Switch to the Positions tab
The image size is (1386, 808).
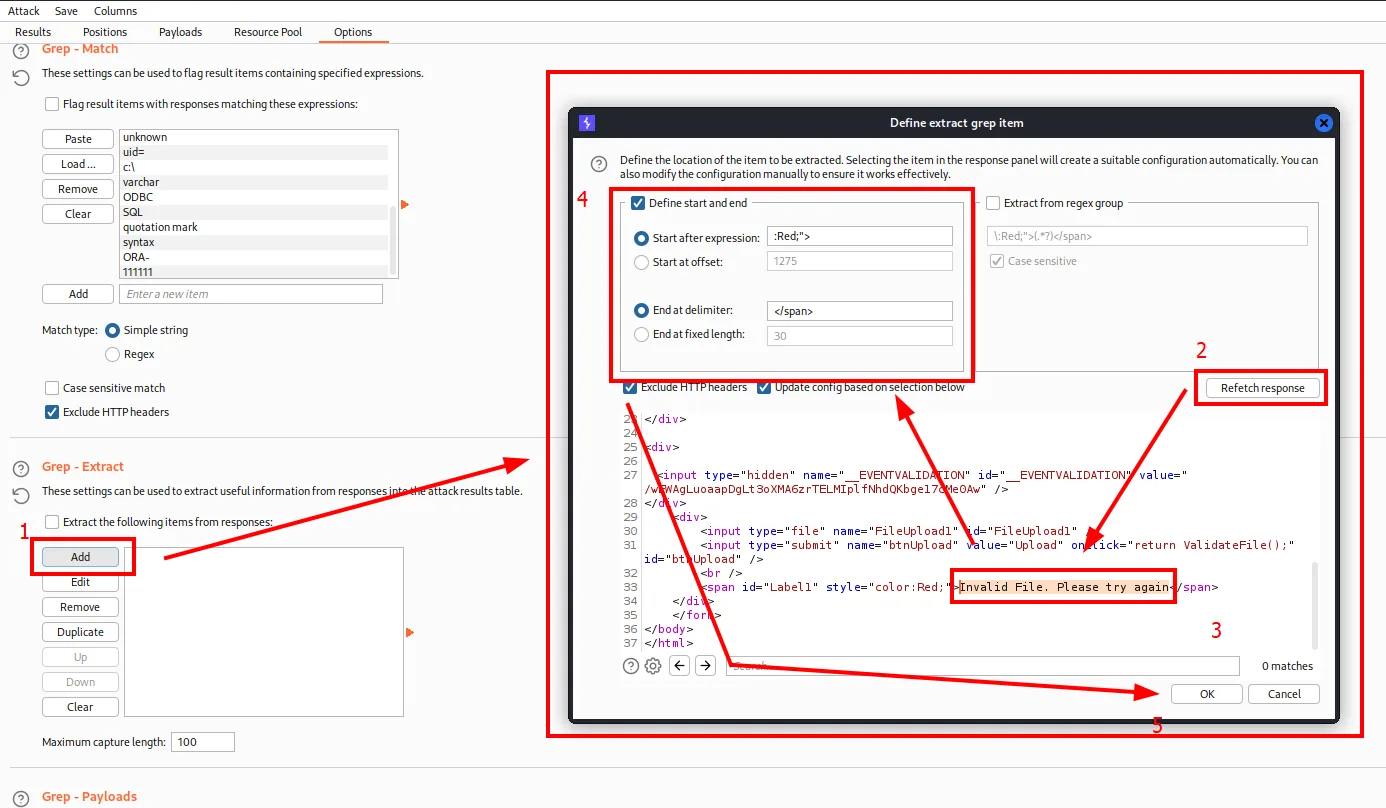tap(105, 32)
